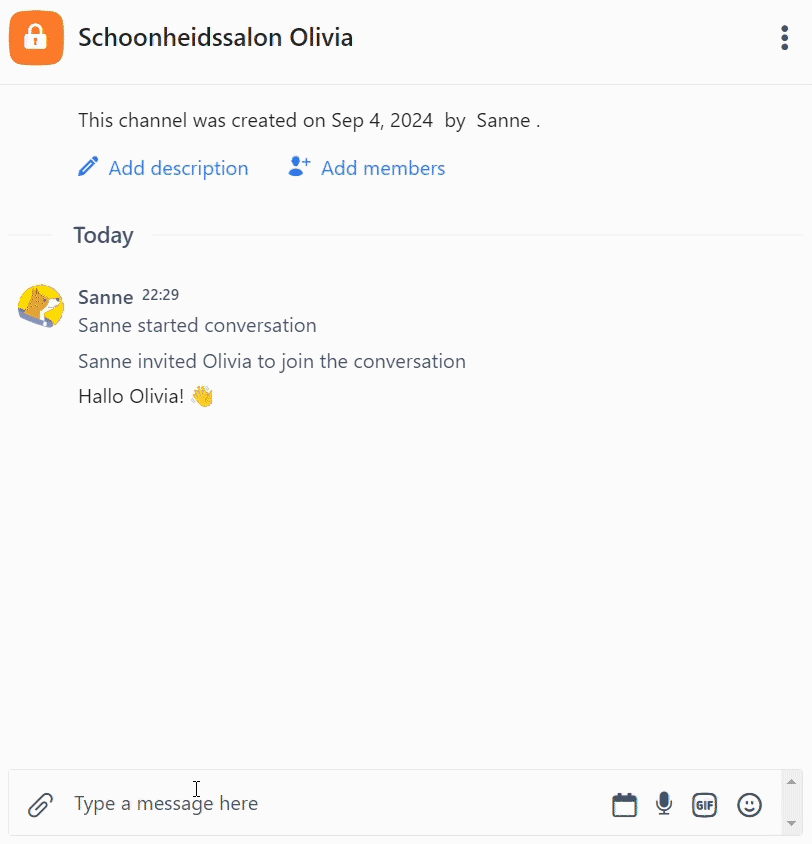Open the three-dot channel options menu

[785, 38]
